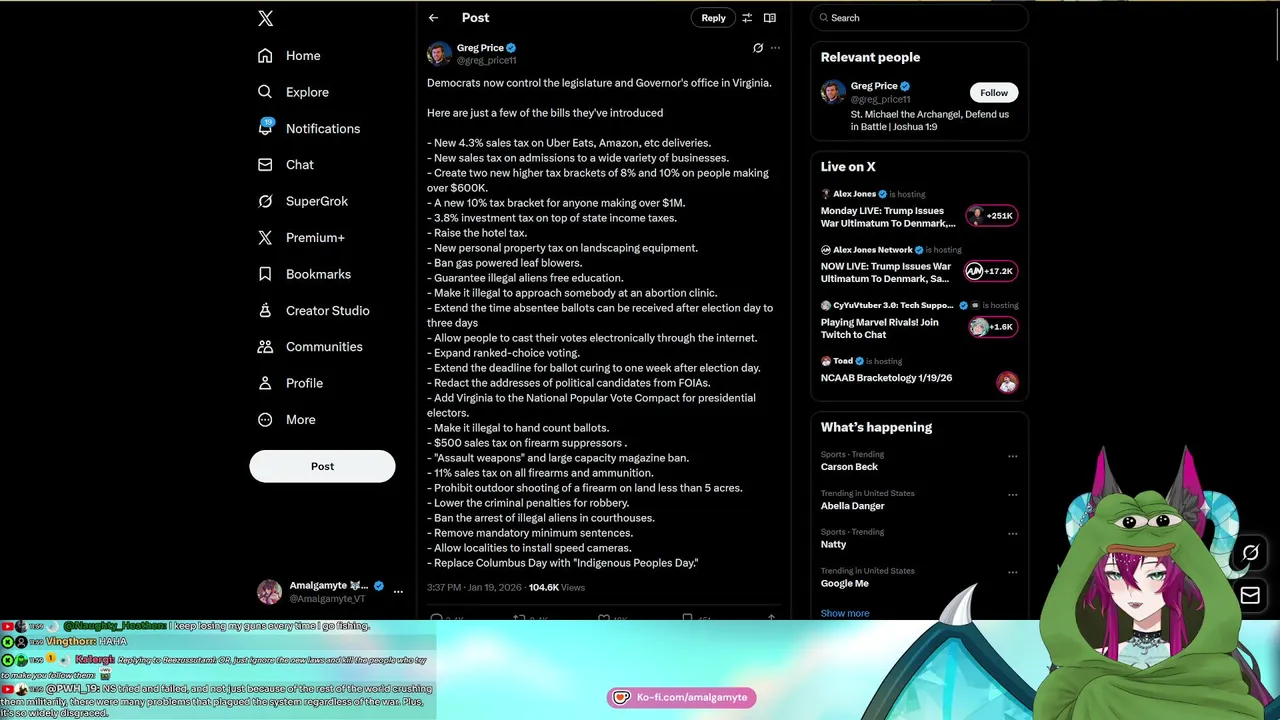1280x720 pixels.
Task: Open Greg Price avatar in Relevant people
Action: tap(833, 92)
